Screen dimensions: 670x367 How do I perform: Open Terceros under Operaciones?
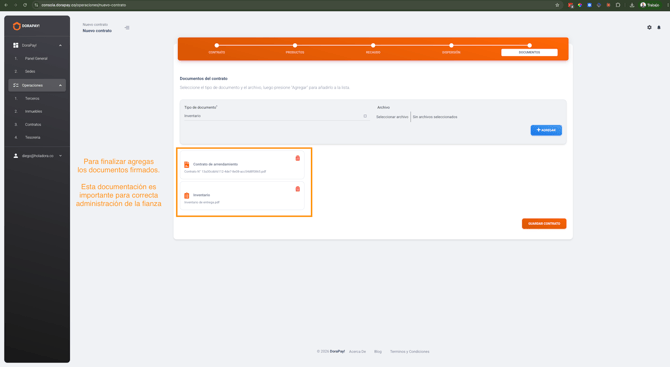point(32,99)
